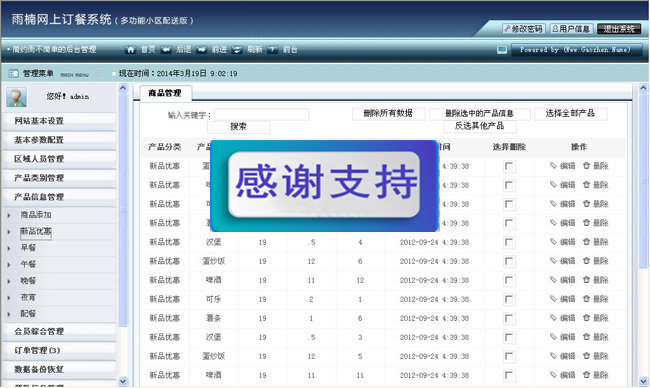Viewport: 650px width, 388px height.
Task: Tick checkbox for 可乐 row with quantity 1
Action: [509, 300]
